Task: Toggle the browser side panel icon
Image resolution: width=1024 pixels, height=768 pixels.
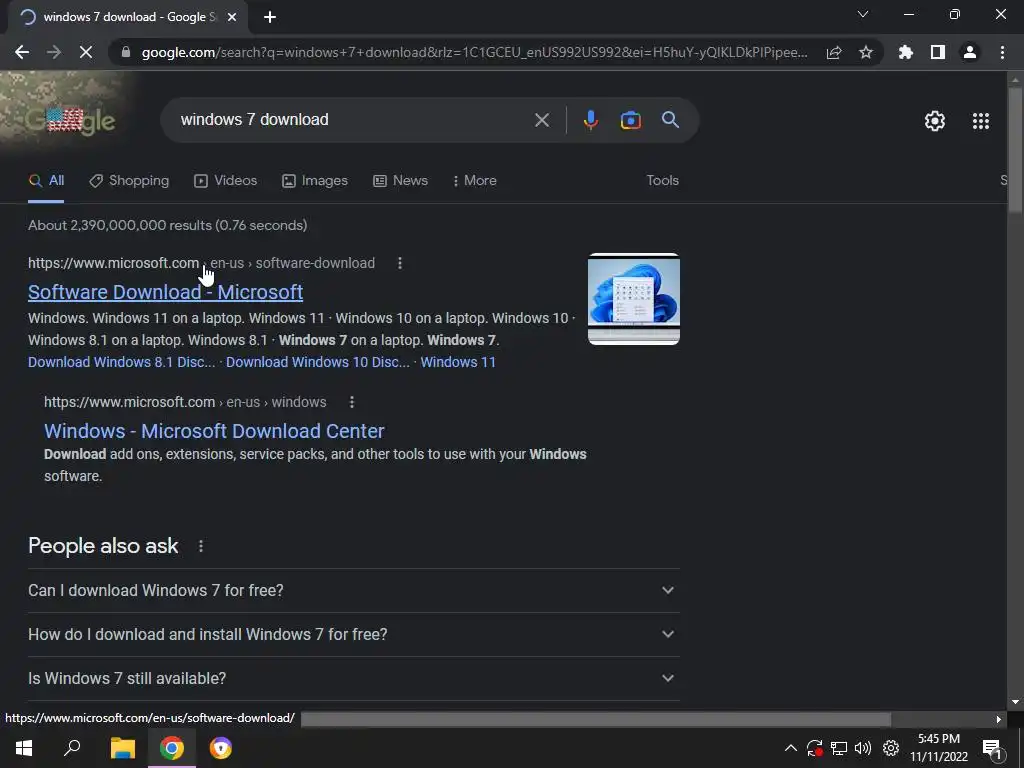Action: pos(938,52)
